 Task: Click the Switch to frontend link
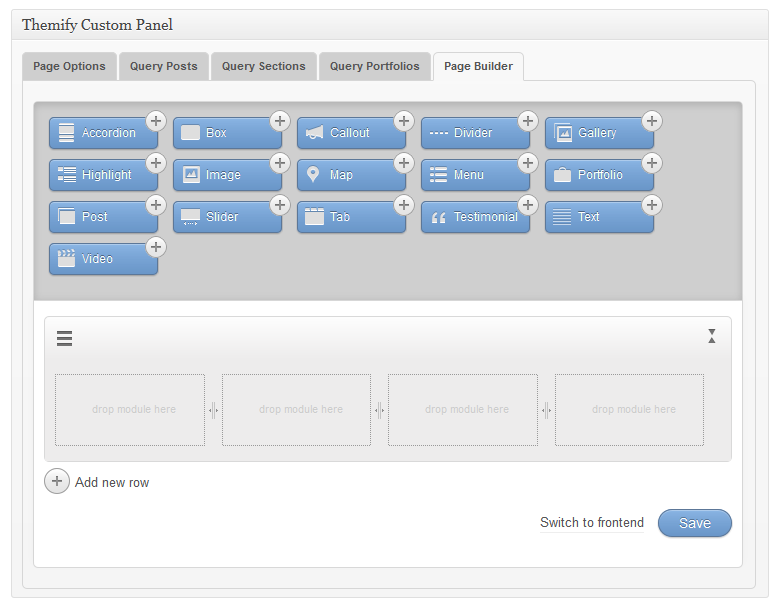[x=592, y=523]
